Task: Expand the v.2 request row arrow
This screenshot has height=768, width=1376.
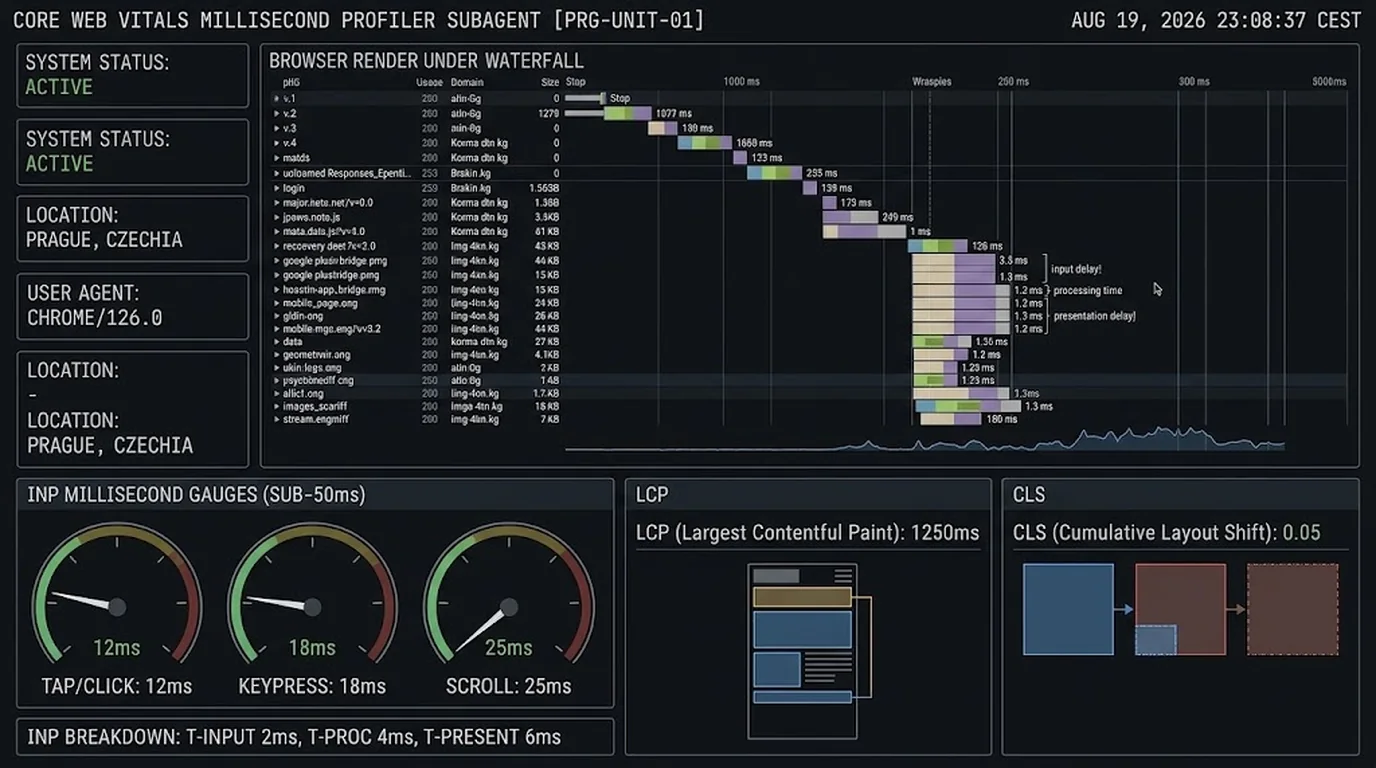Action: click(x=276, y=114)
